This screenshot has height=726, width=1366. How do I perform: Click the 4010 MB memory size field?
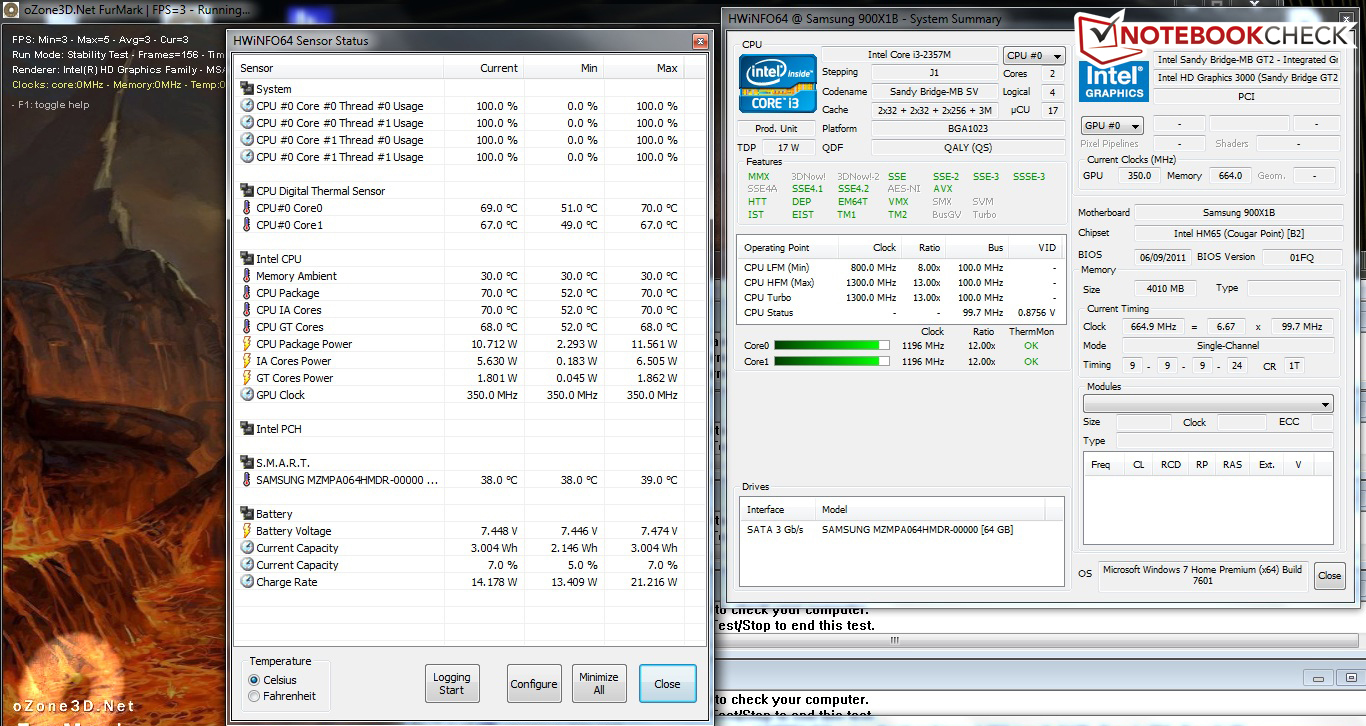1166,289
